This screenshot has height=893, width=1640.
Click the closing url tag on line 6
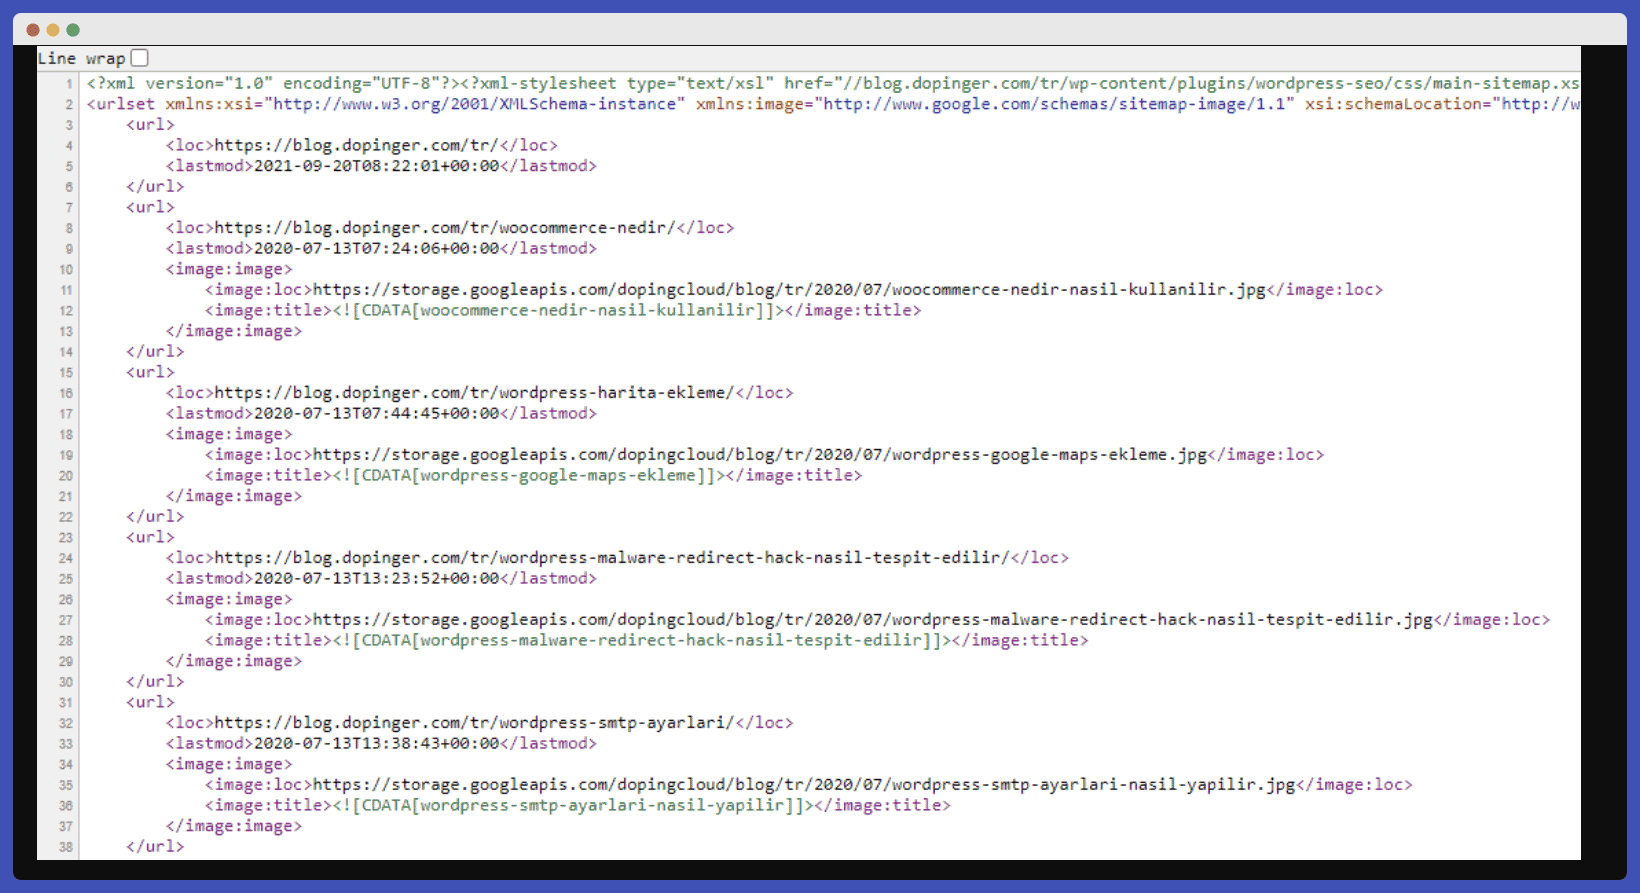155,186
